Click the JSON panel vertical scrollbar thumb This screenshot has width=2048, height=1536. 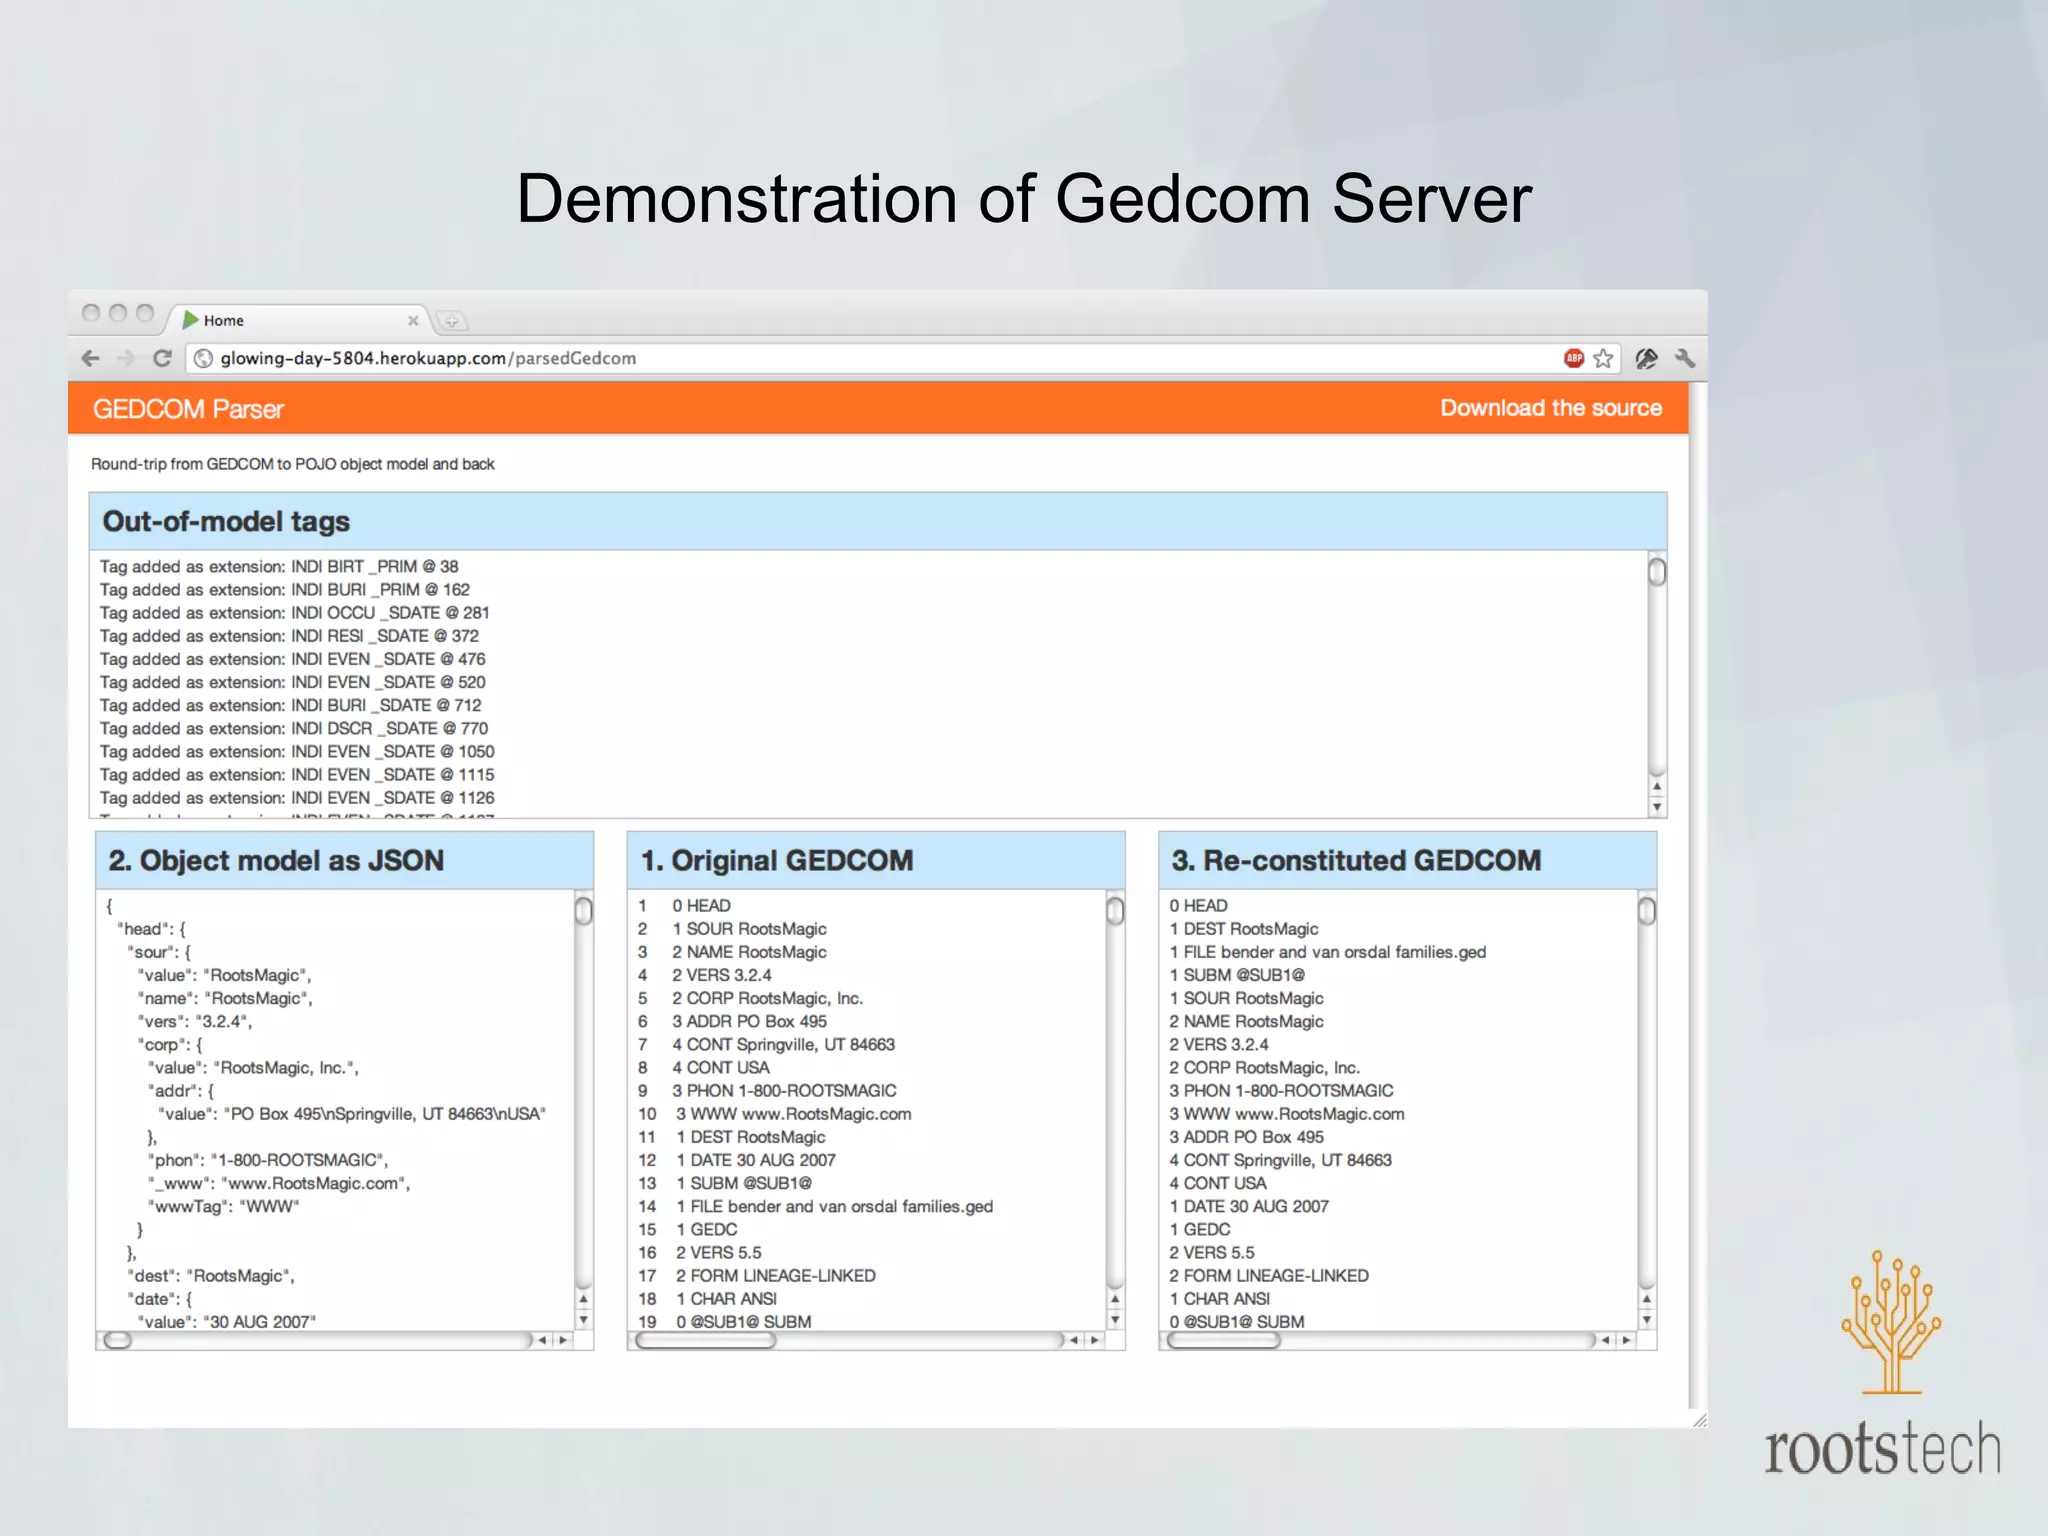(x=584, y=911)
